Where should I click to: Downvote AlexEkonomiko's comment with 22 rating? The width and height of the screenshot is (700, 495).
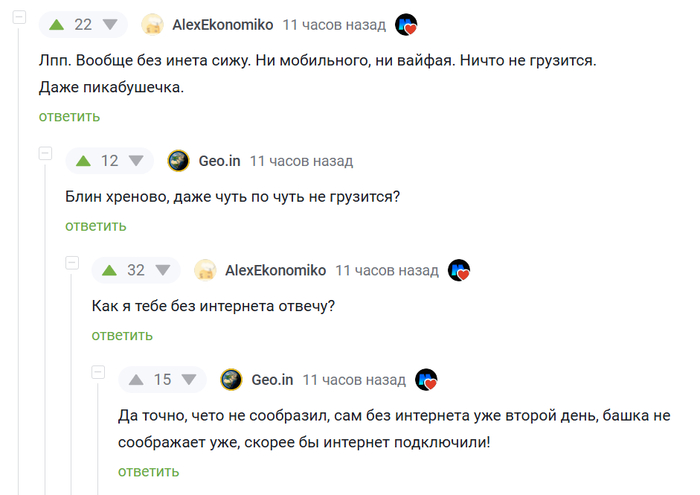(109, 25)
